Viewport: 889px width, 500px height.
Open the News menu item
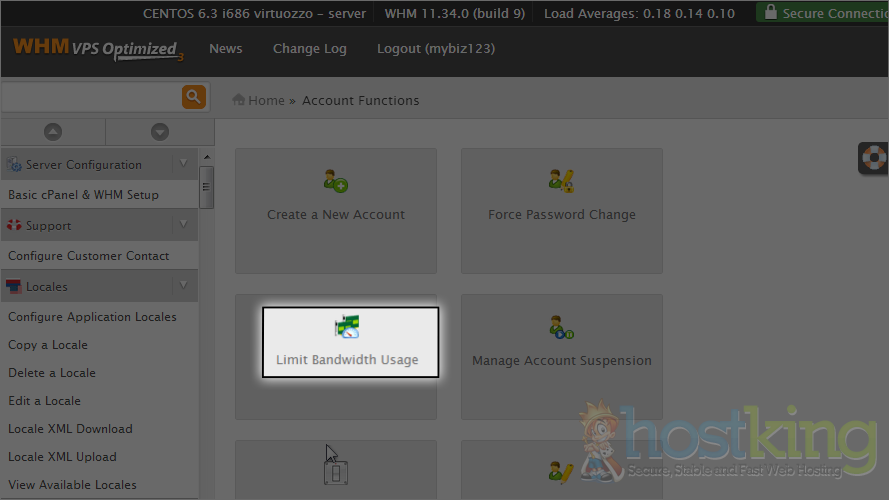click(225, 49)
